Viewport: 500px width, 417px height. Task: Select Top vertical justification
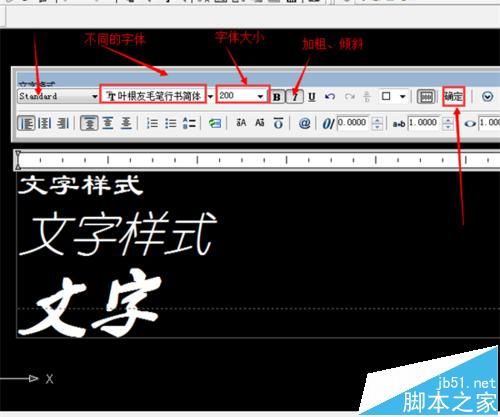tap(89, 123)
